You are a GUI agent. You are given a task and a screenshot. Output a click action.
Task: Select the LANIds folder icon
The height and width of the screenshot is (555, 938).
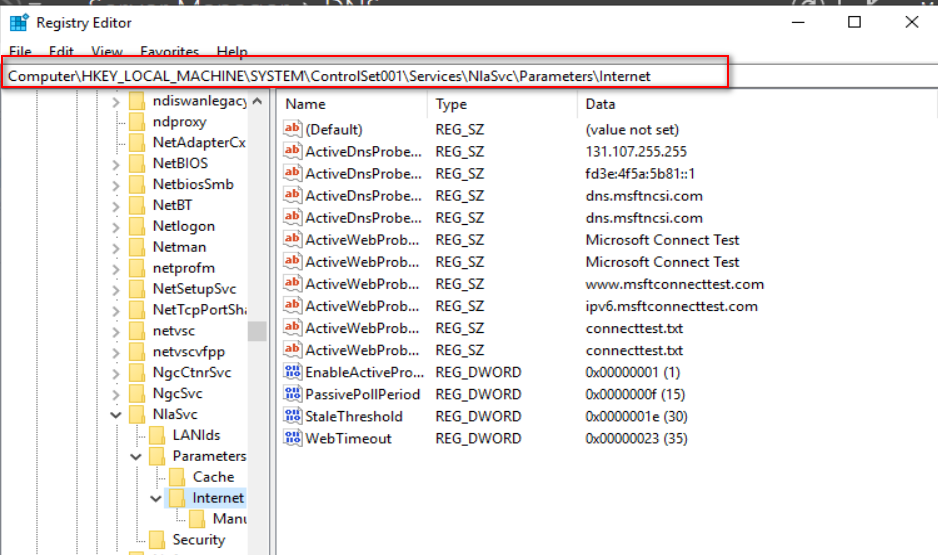(x=157, y=435)
